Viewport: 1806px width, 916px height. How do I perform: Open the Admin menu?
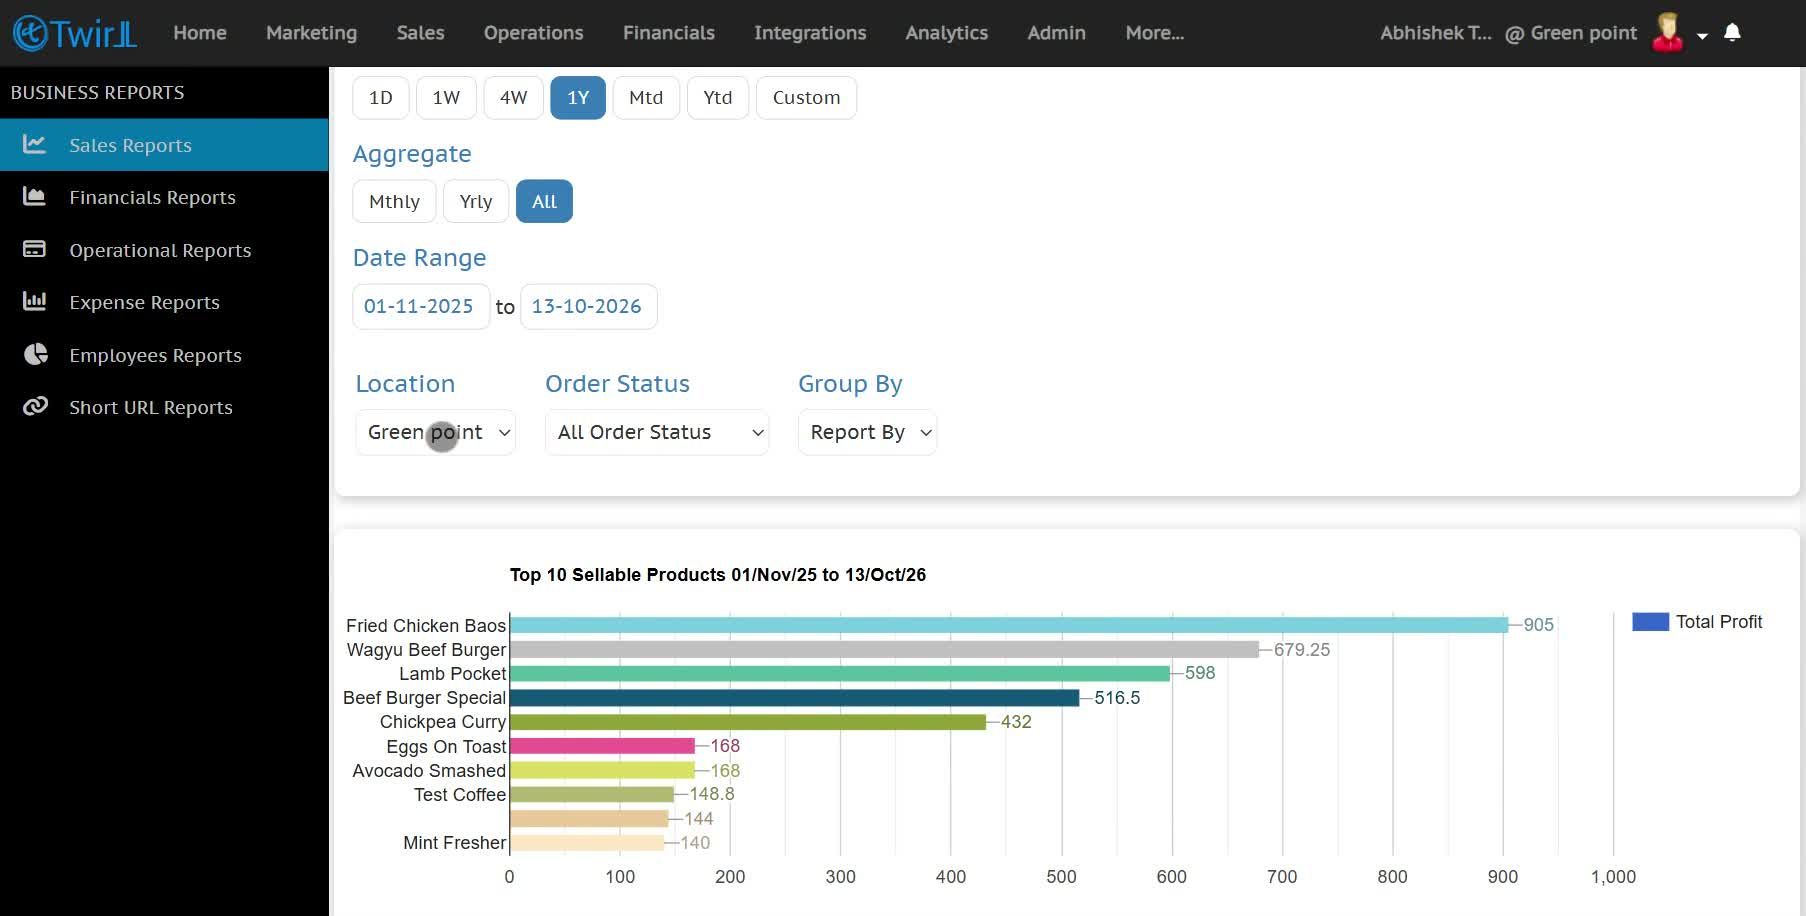pos(1056,33)
